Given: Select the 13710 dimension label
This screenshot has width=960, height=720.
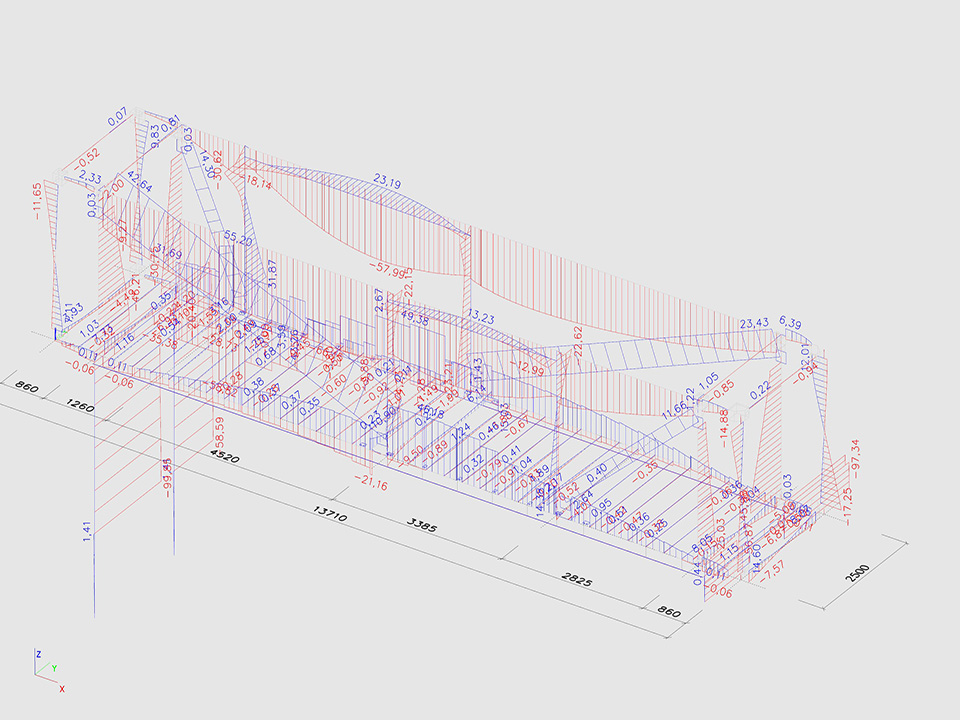Looking at the screenshot, I should tap(330, 512).
